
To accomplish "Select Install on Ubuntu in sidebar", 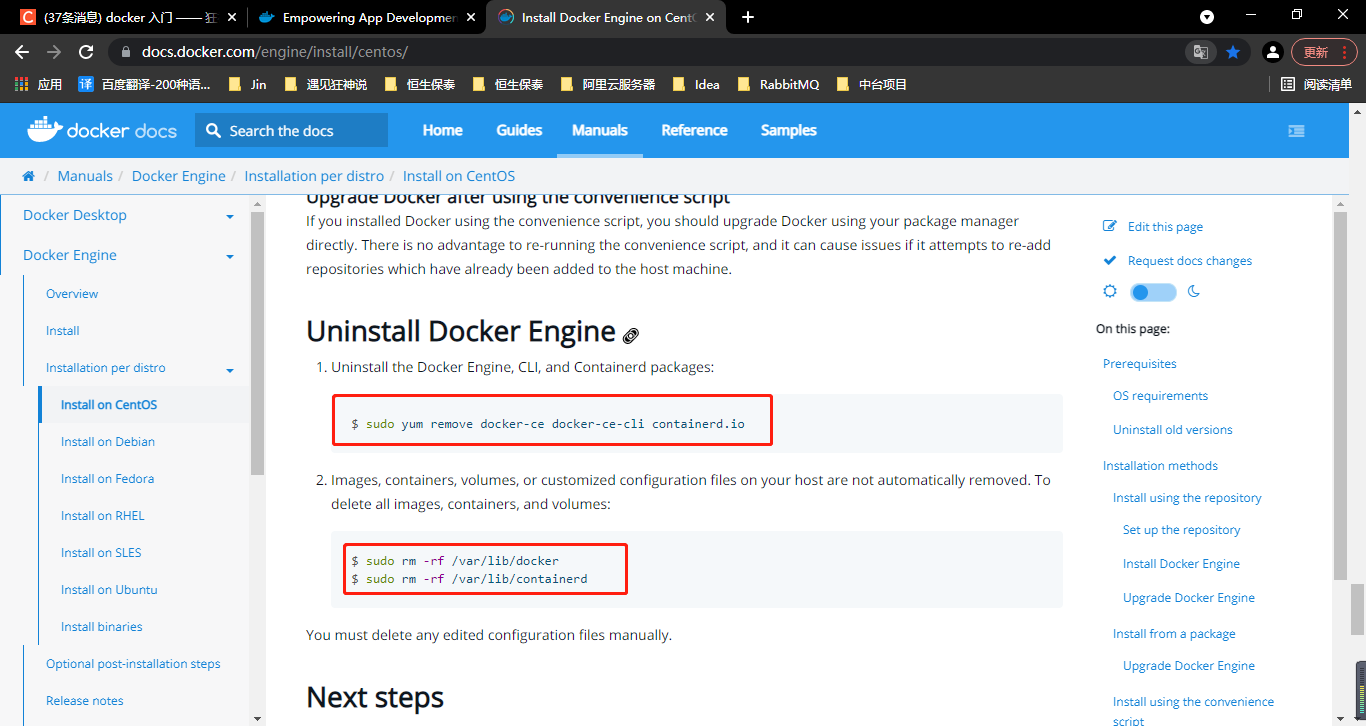I will pyautogui.click(x=109, y=590).
